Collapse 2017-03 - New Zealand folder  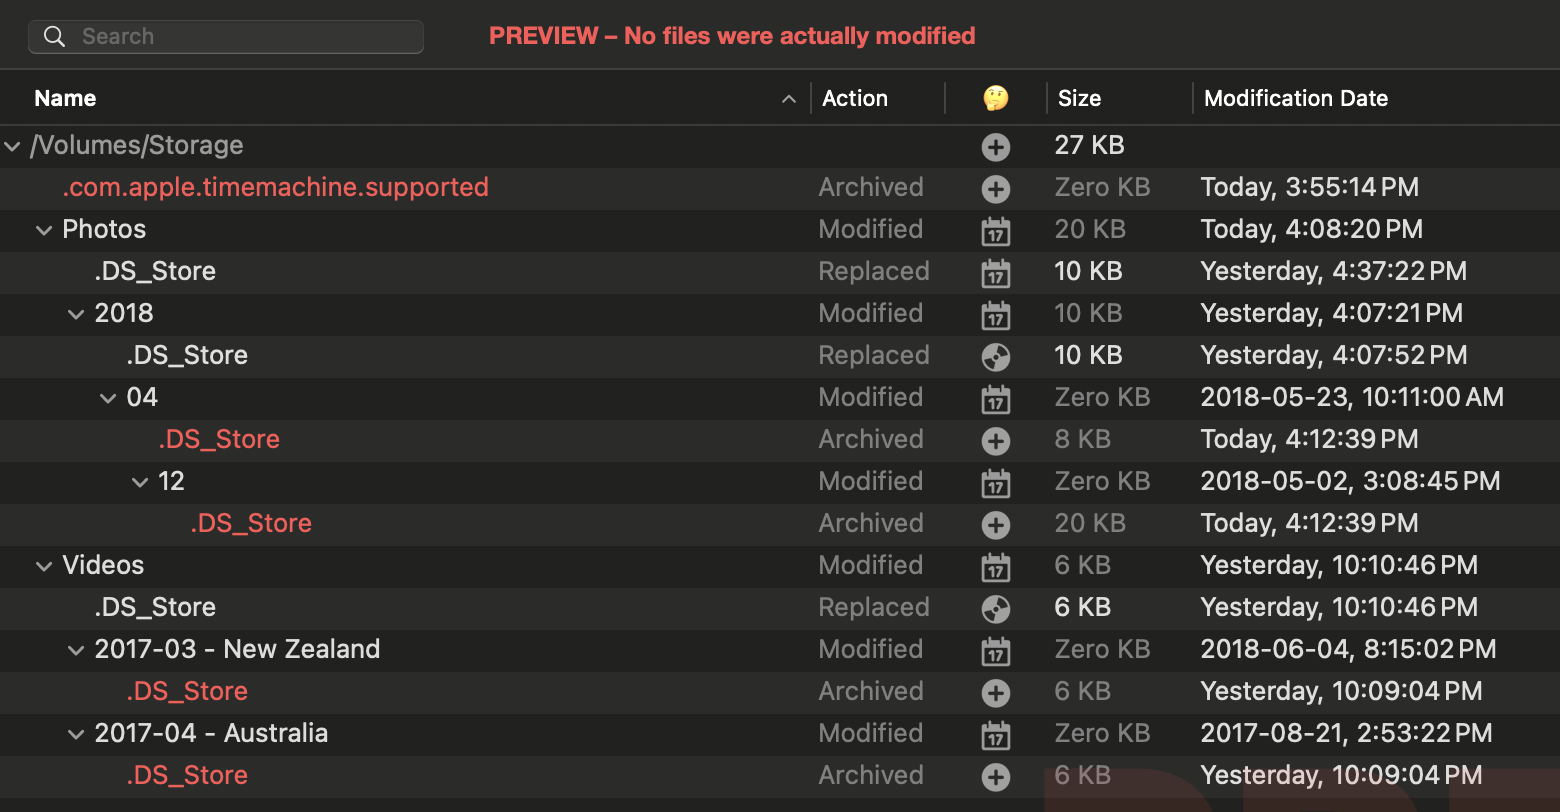(76, 650)
